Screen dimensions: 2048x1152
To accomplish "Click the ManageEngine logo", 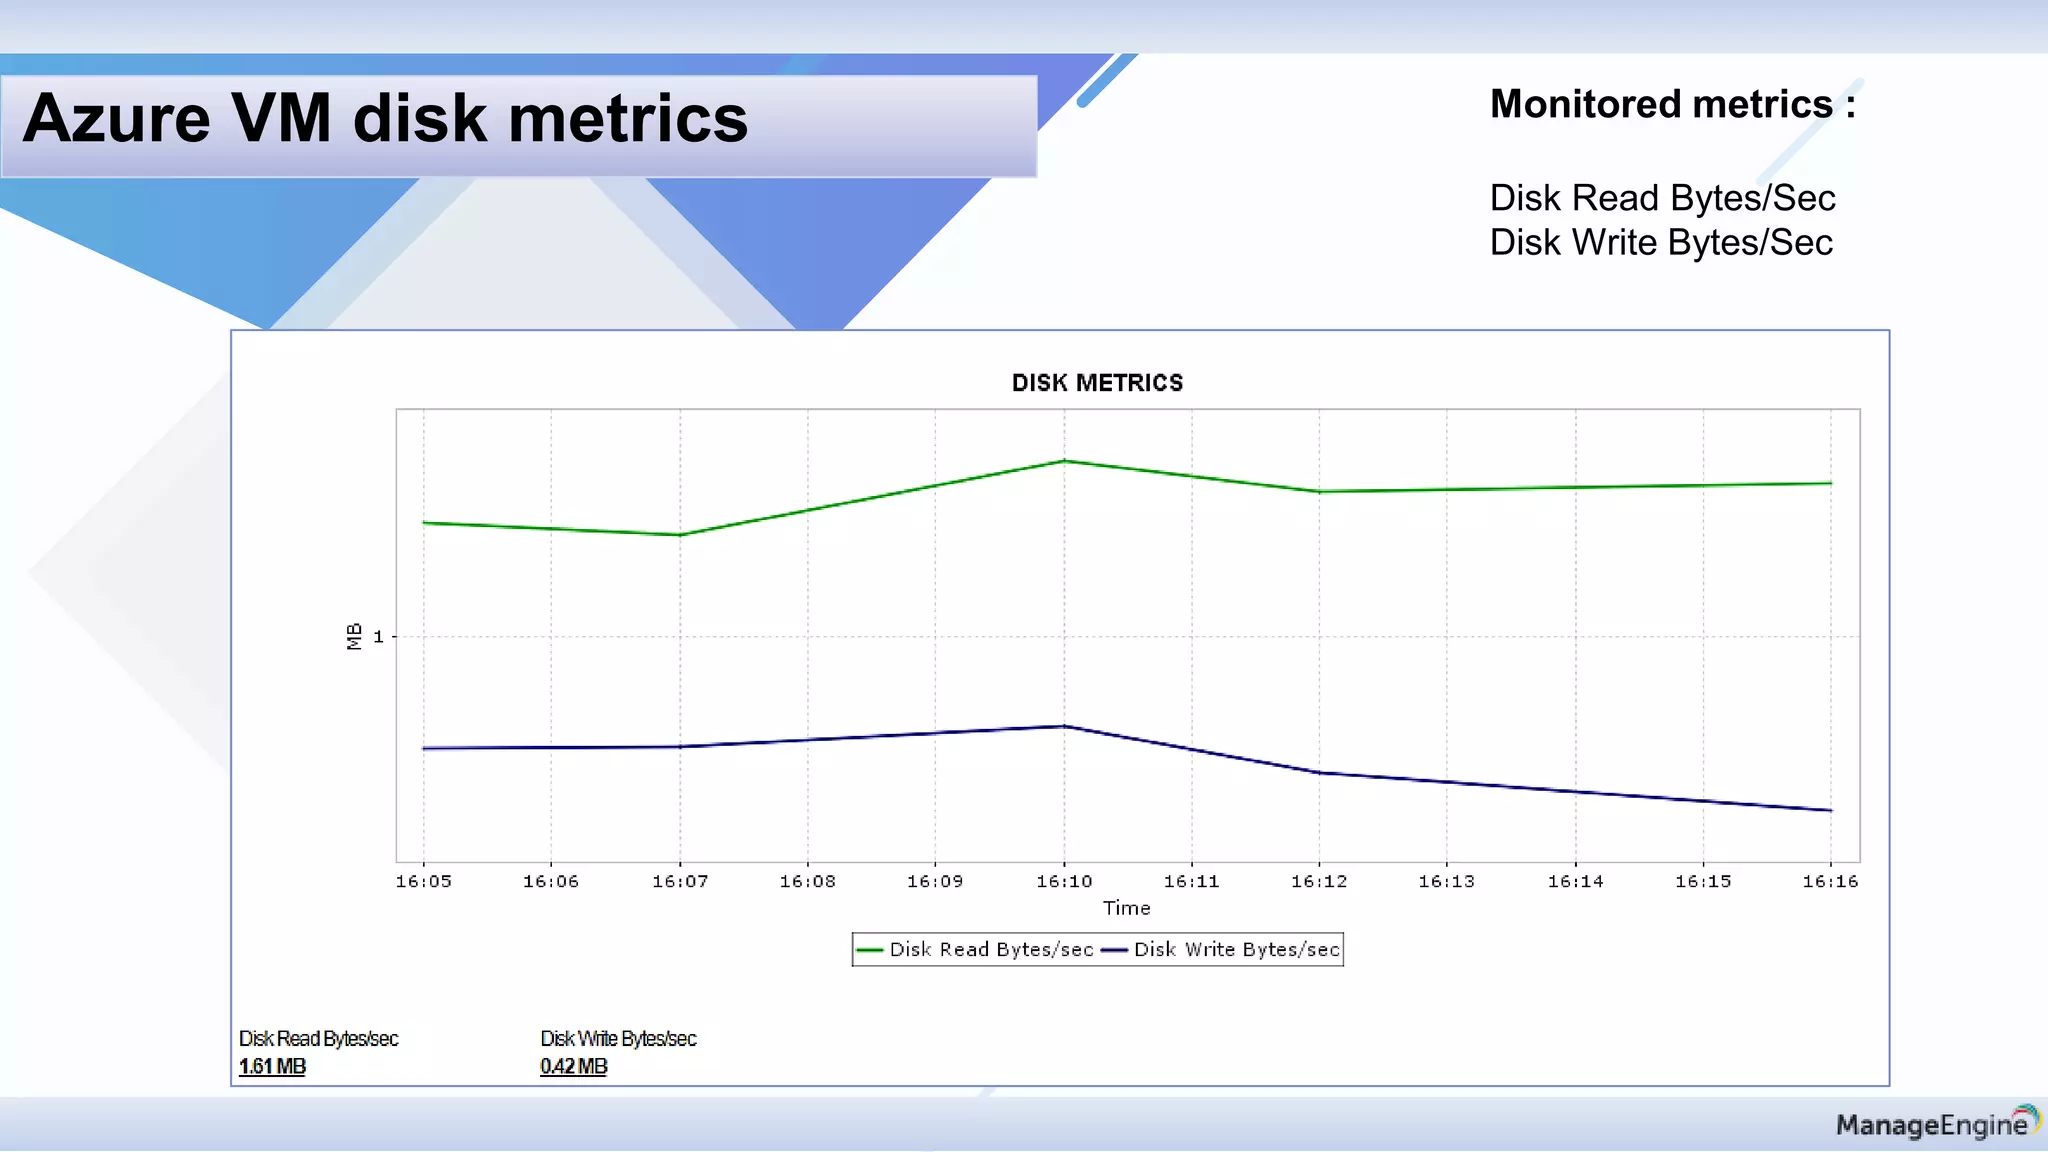I will pyautogui.click(x=1938, y=1123).
